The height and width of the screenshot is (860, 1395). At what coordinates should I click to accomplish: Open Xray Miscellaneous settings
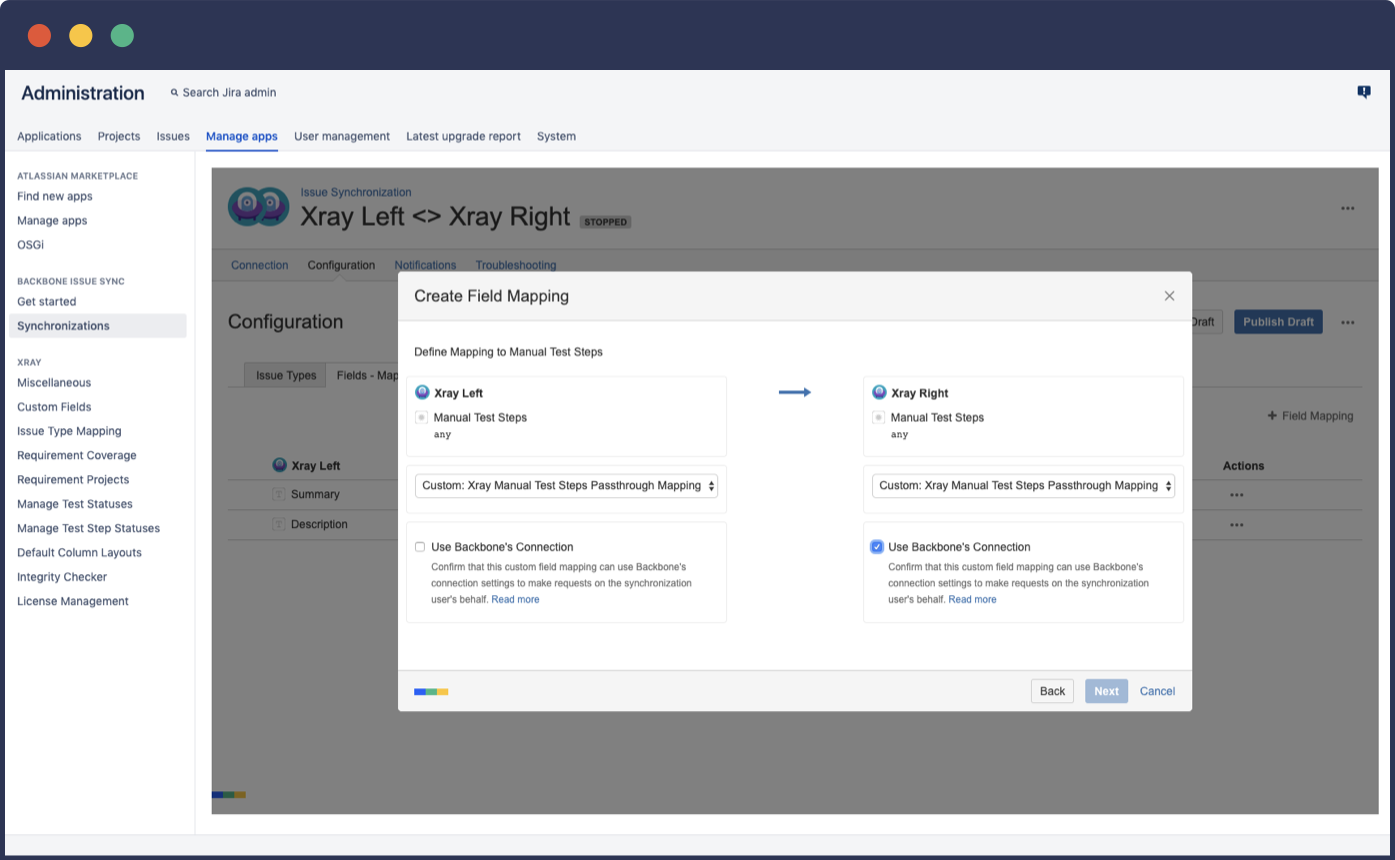[54, 382]
